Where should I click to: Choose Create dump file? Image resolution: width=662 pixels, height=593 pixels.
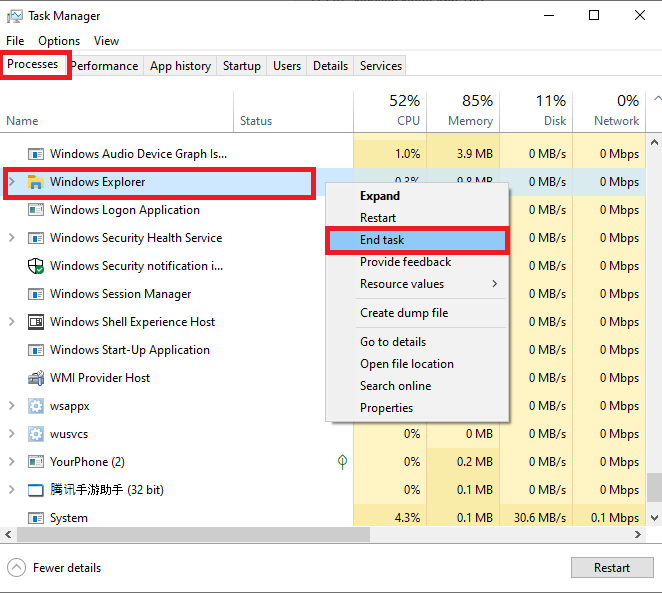(x=417, y=313)
